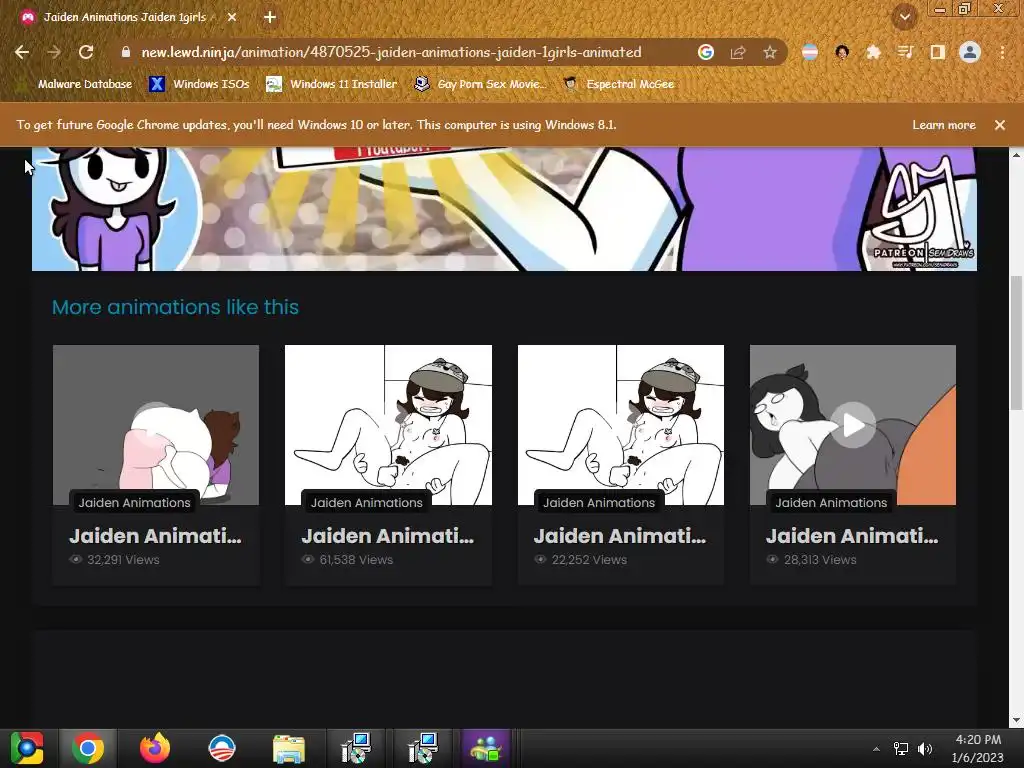Click Learn more on update notice
Viewport: 1024px width, 768px height.
[944, 125]
